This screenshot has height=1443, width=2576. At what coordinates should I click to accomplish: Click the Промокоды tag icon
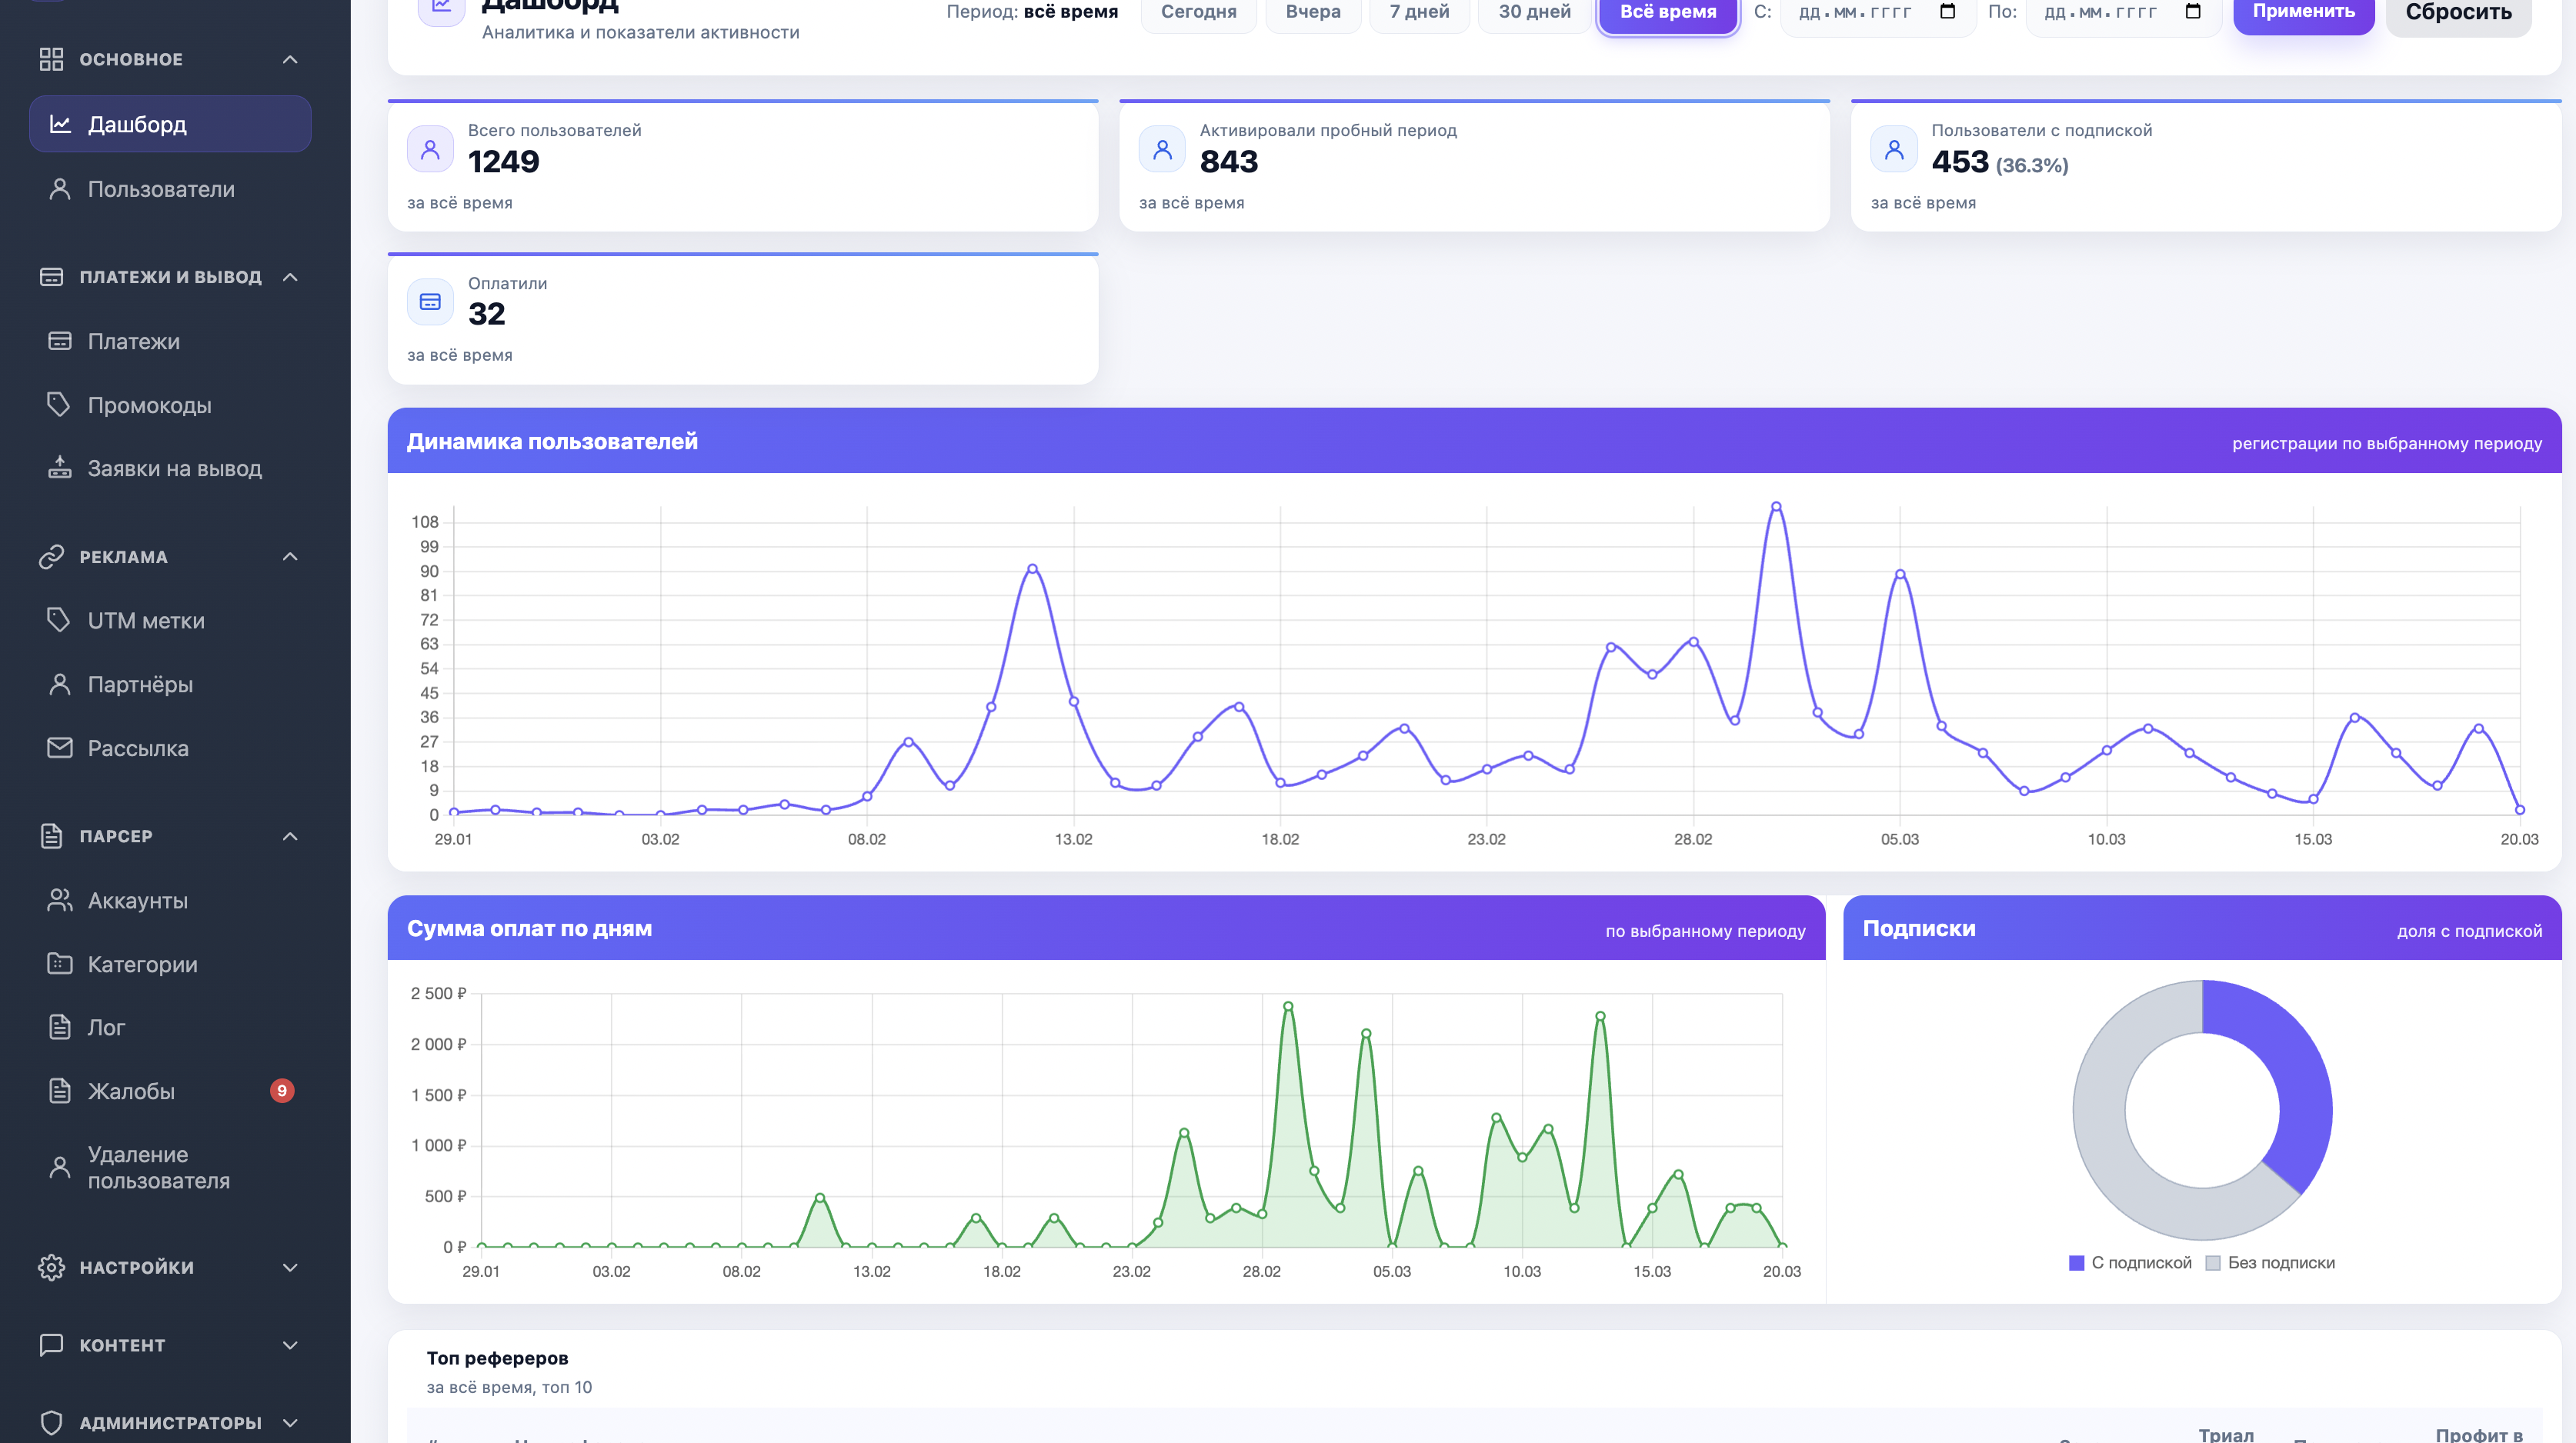(59, 405)
